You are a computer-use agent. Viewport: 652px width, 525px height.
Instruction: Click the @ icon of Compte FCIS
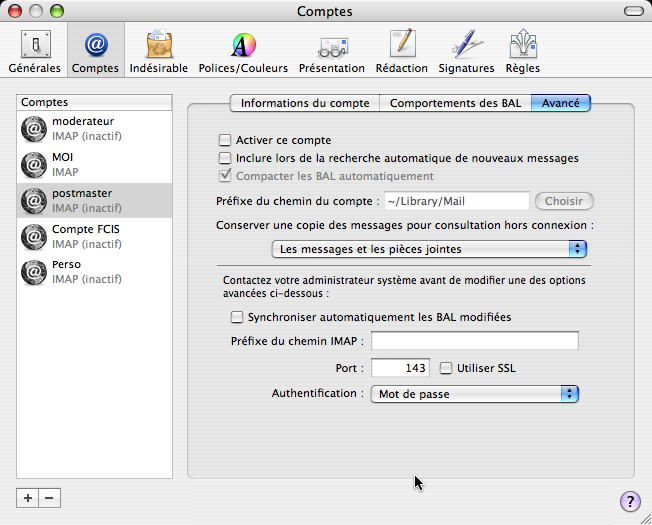click(x=34, y=237)
